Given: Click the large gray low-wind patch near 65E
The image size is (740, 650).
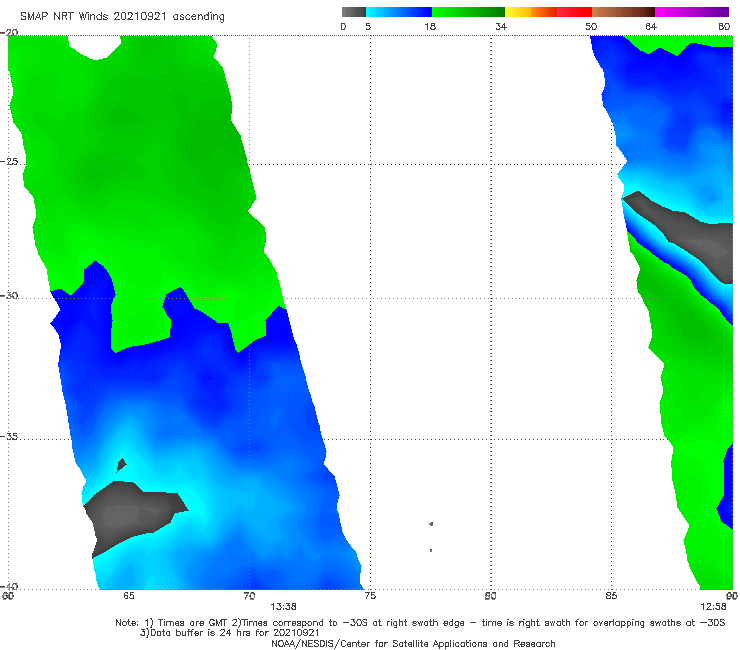Looking at the screenshot, I should (x=130, y=515).
